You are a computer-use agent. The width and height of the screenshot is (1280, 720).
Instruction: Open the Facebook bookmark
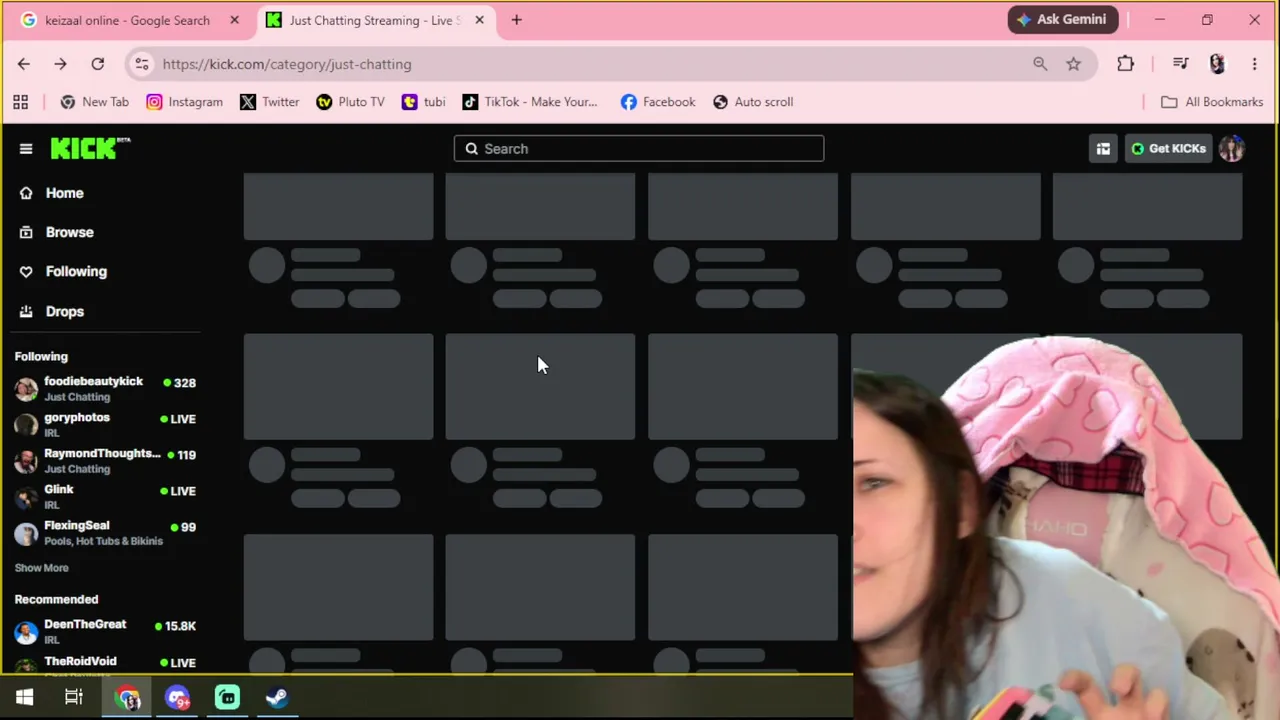click(x=657, y=102)
